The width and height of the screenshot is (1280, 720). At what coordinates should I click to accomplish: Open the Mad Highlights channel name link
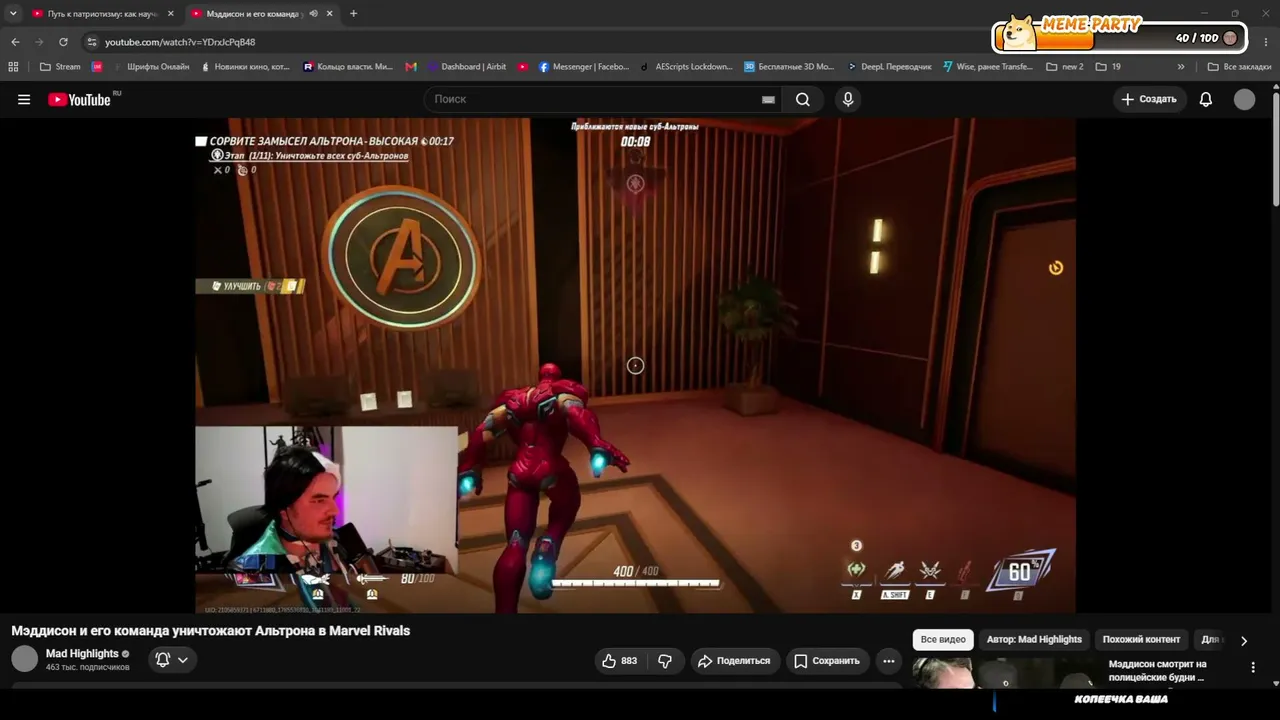[82, 654]
